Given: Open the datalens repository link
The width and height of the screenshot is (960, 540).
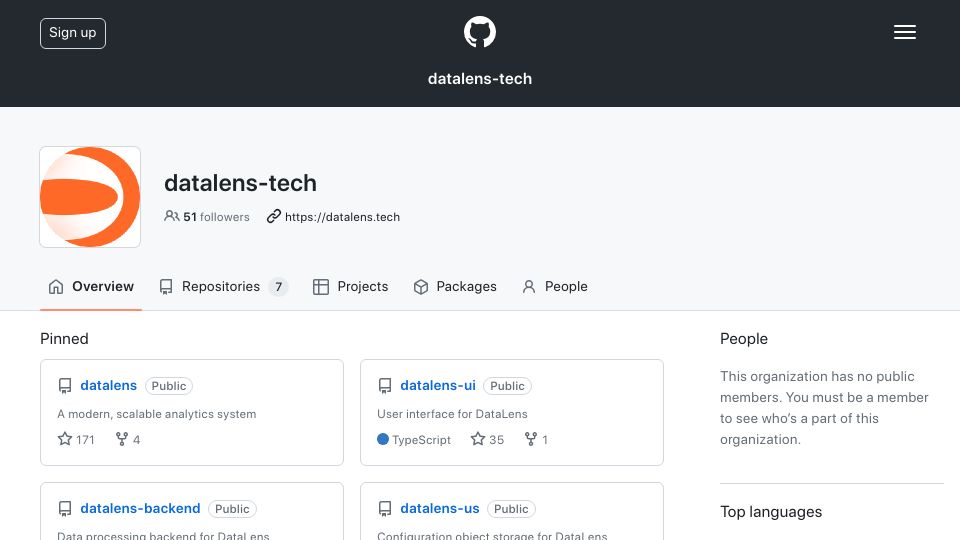Looking at the screenshot, I should pos(108,385).
